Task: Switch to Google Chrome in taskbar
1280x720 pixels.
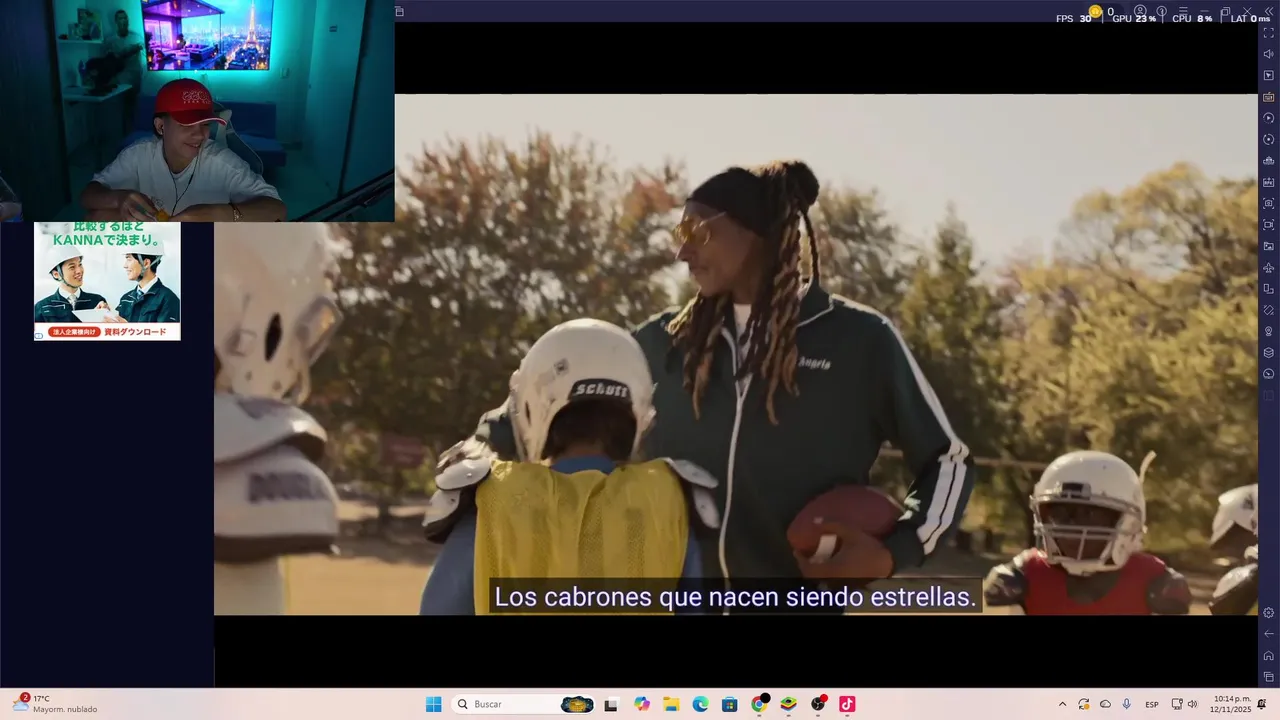Action: tap(759, 704)
